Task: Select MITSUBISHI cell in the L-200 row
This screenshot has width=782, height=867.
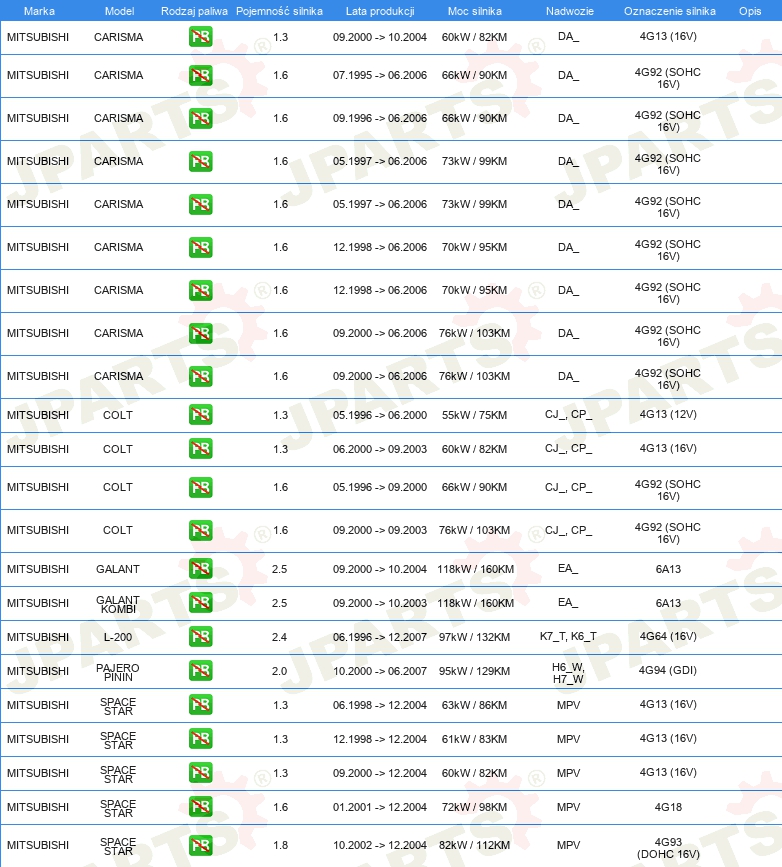Action: 38,637
